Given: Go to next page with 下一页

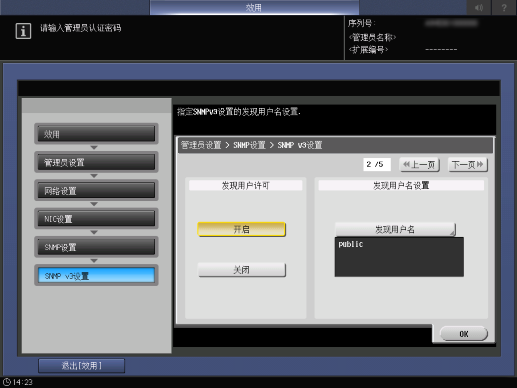Looking at the screenshot, I should [x=467, y=165].
